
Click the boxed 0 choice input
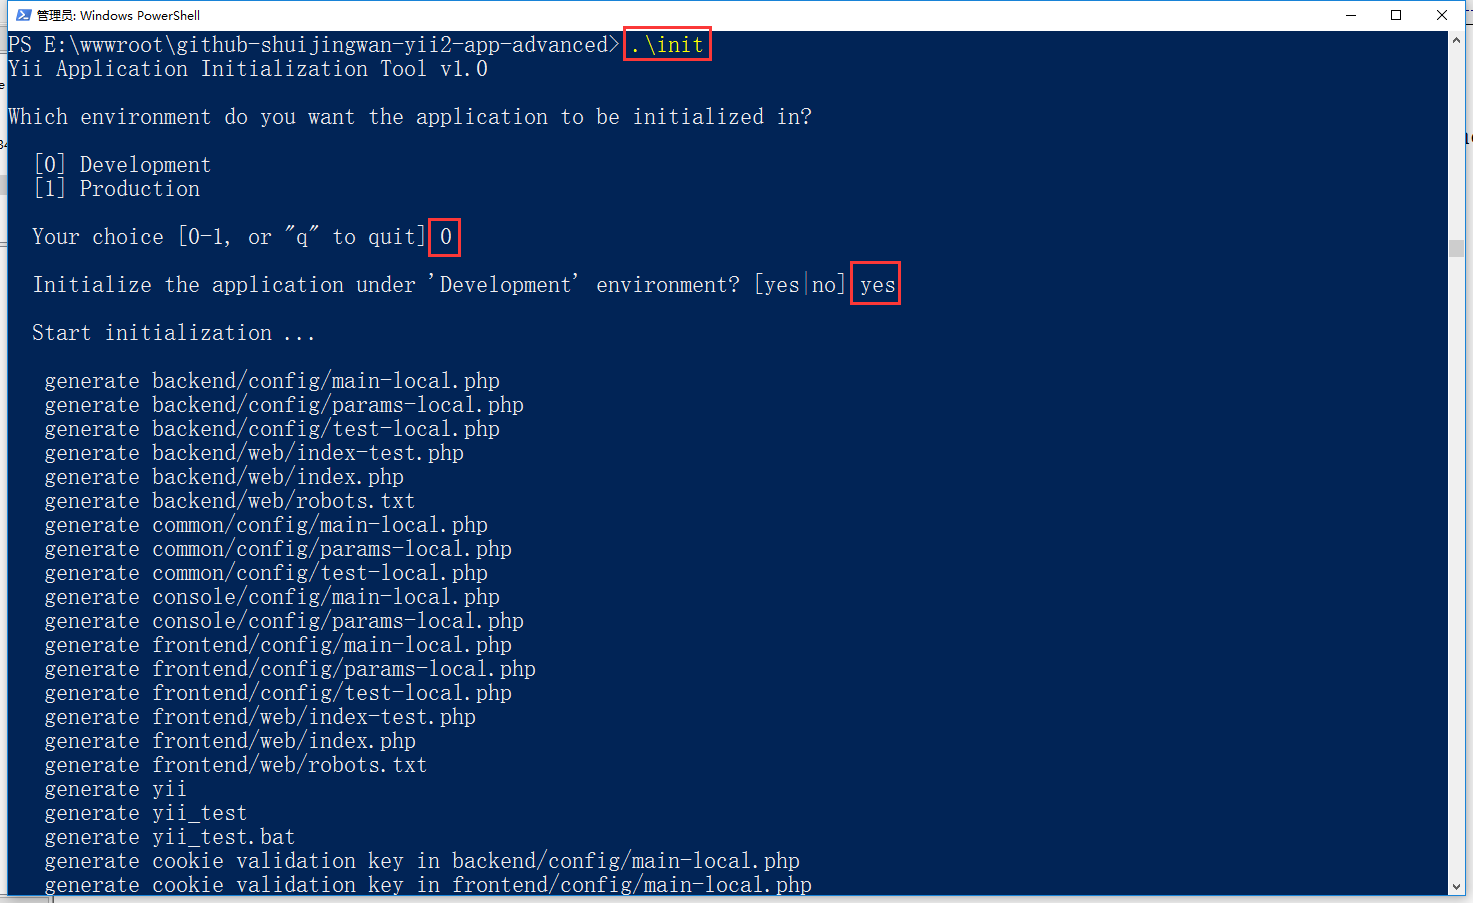[x=445, y=237]
